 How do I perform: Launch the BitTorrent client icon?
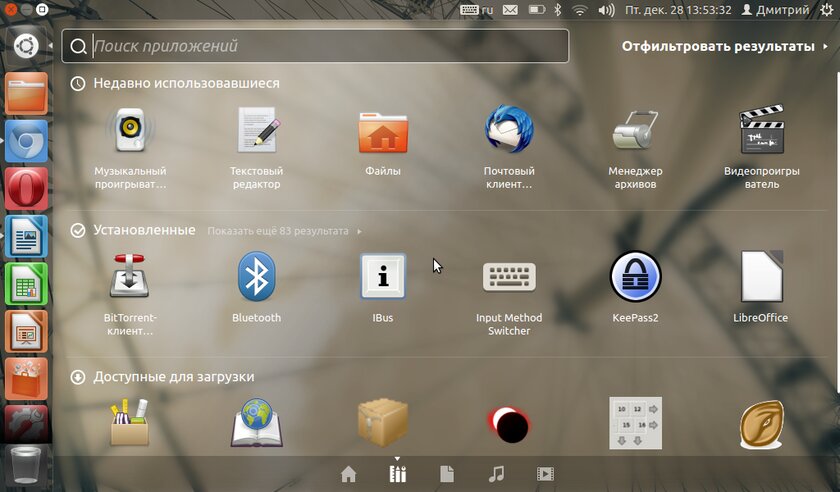click(131, 277)
